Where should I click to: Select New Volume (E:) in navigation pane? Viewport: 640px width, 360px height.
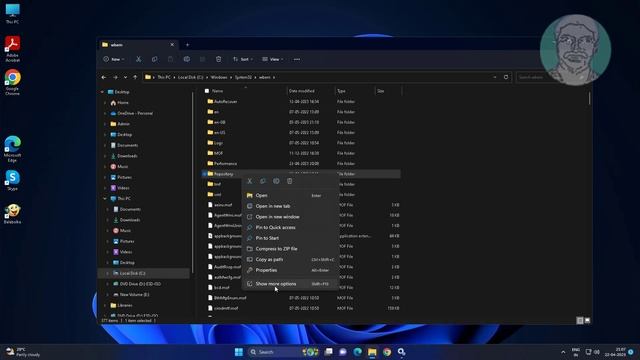(x=134, y=295)
